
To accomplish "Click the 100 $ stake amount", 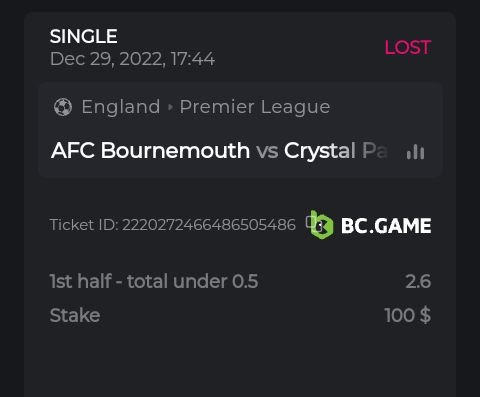I will [x=407, y=315].
